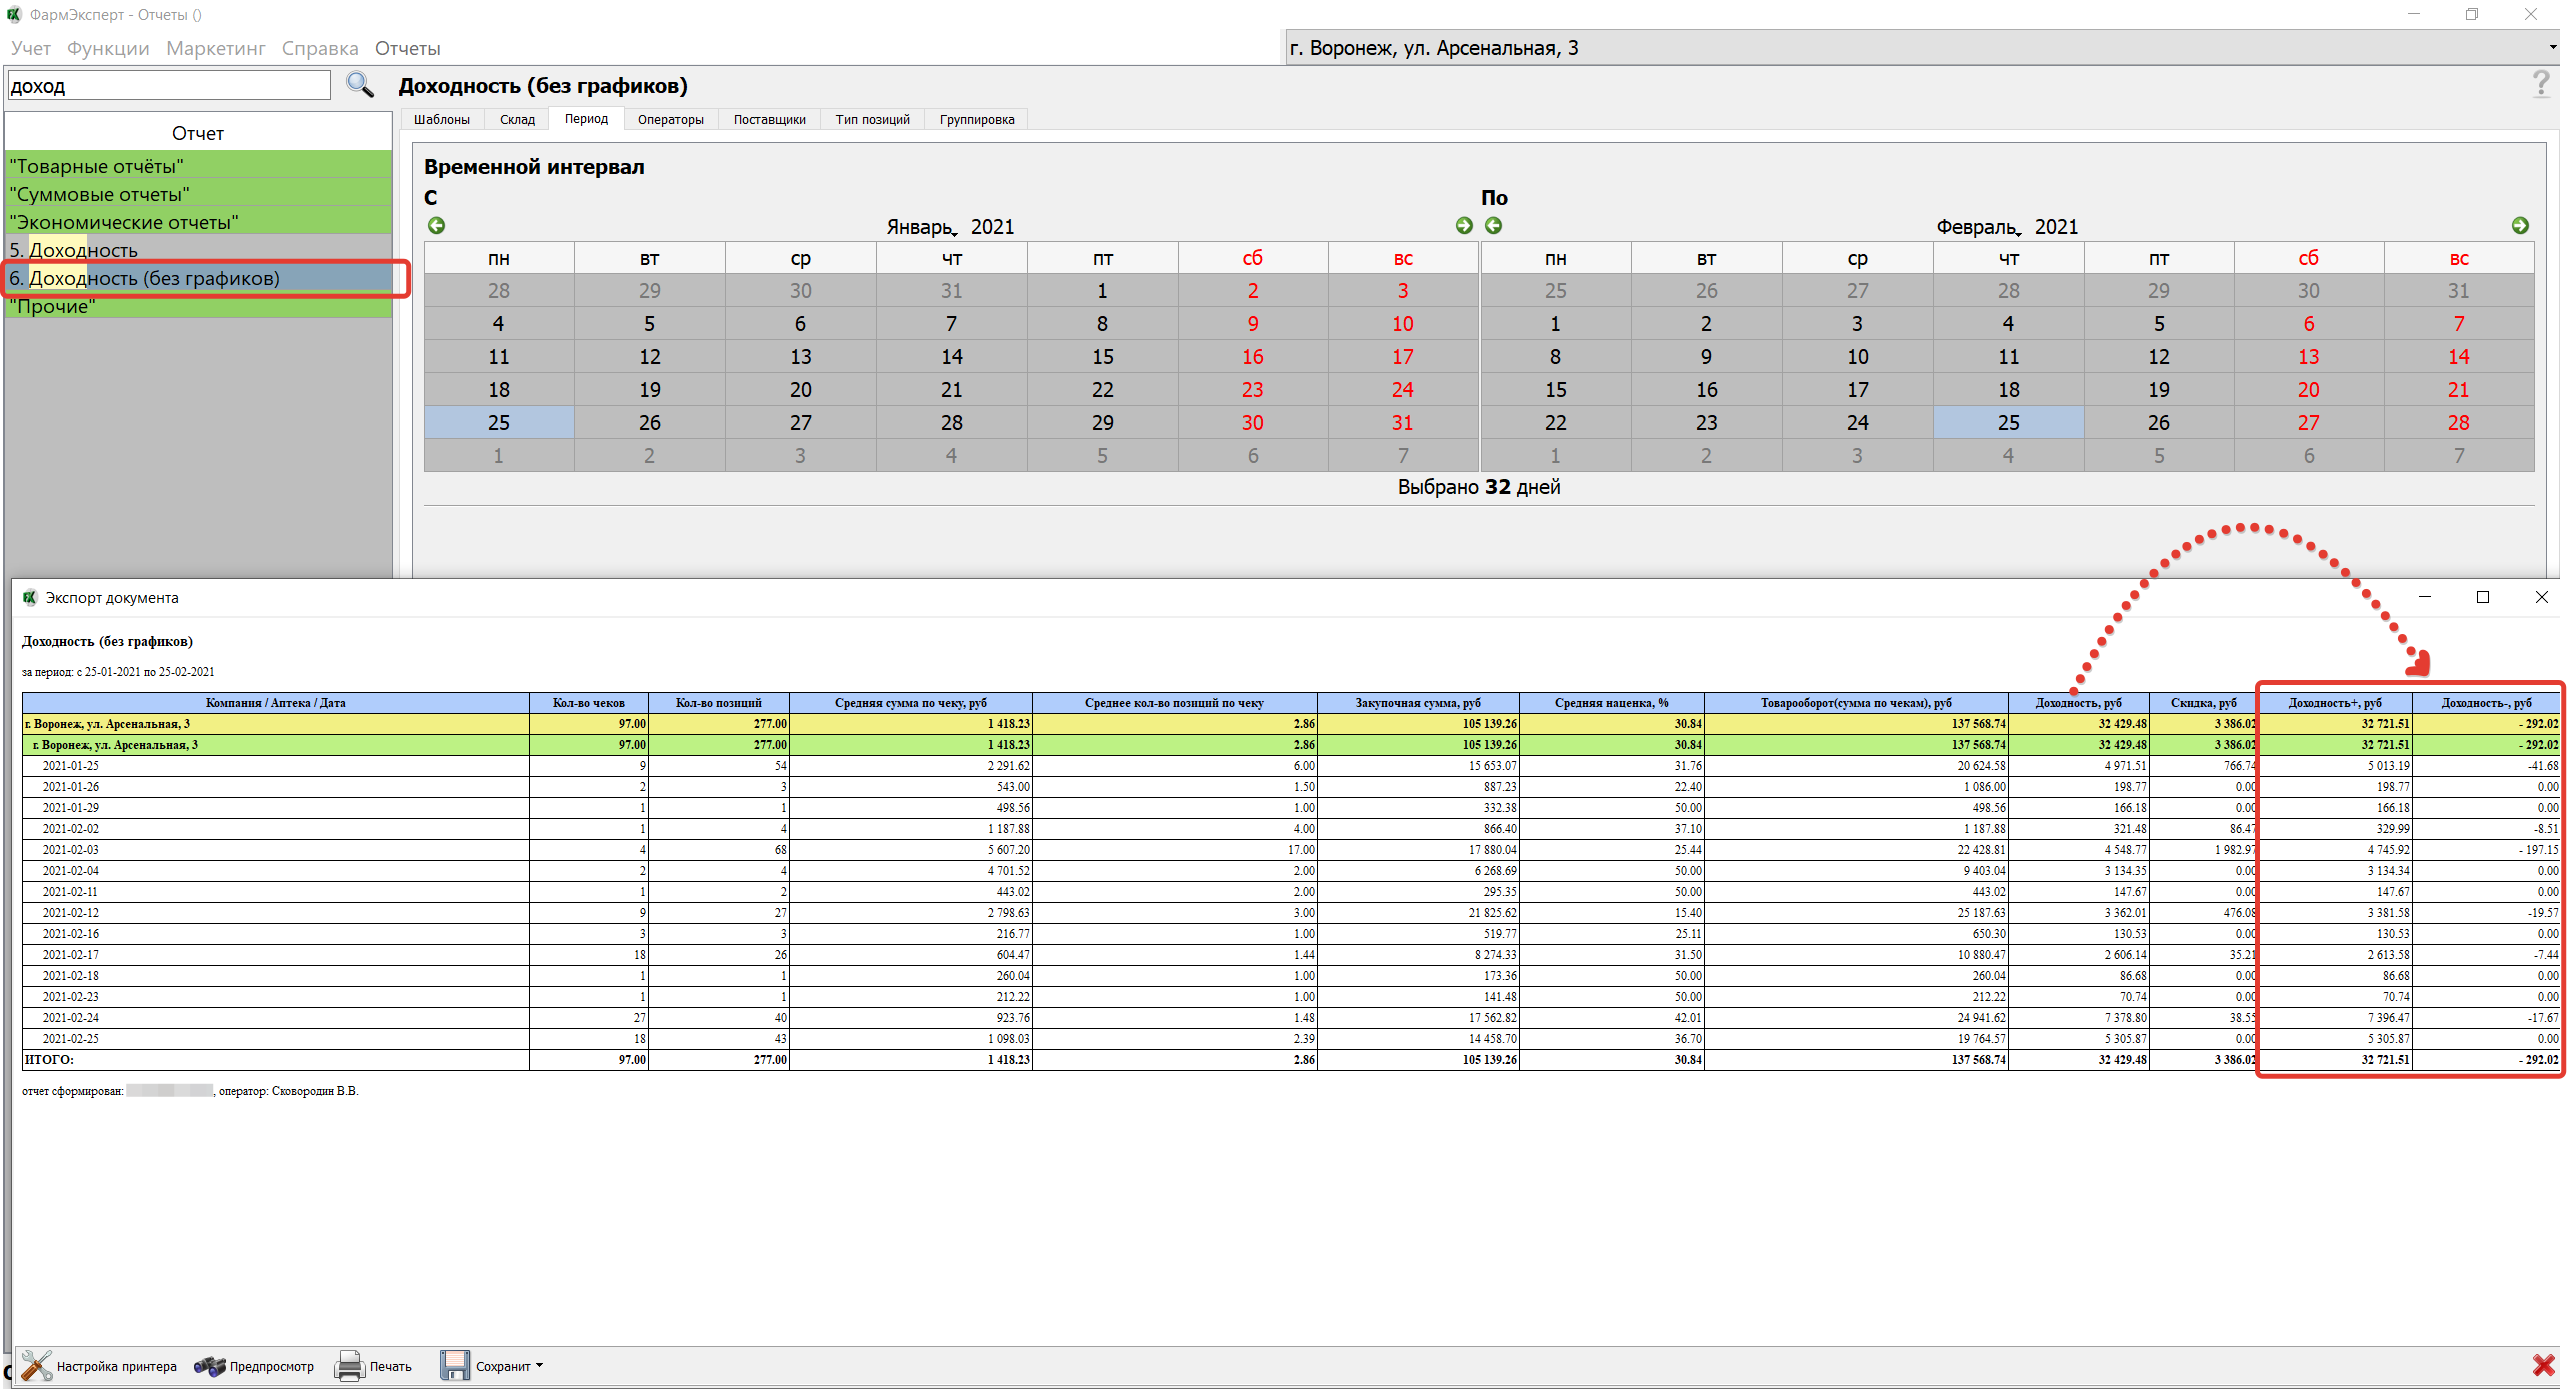Viewport: 2567px width, 1389px height.
Task: Open print preview binoculars icon
Action: [x=209, y=1365]
